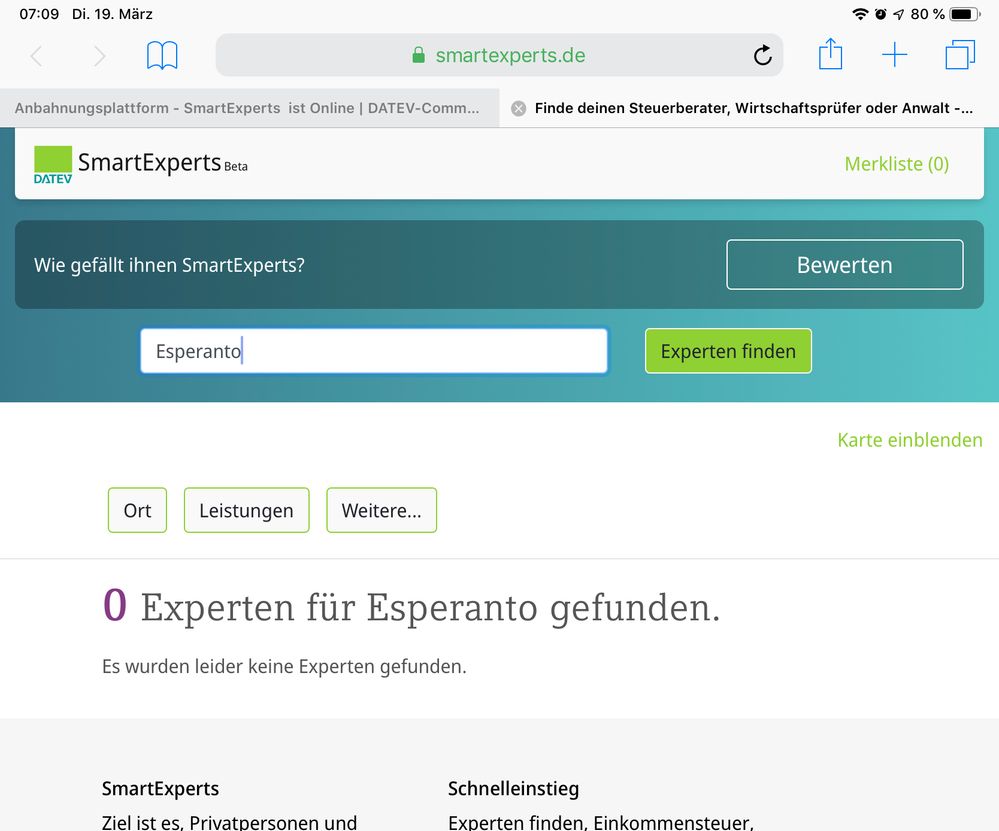Select the 'Finde deinen Steuerberater' tab
The image size is (999, 831).
pyautogui.click(x=749, y=108)
